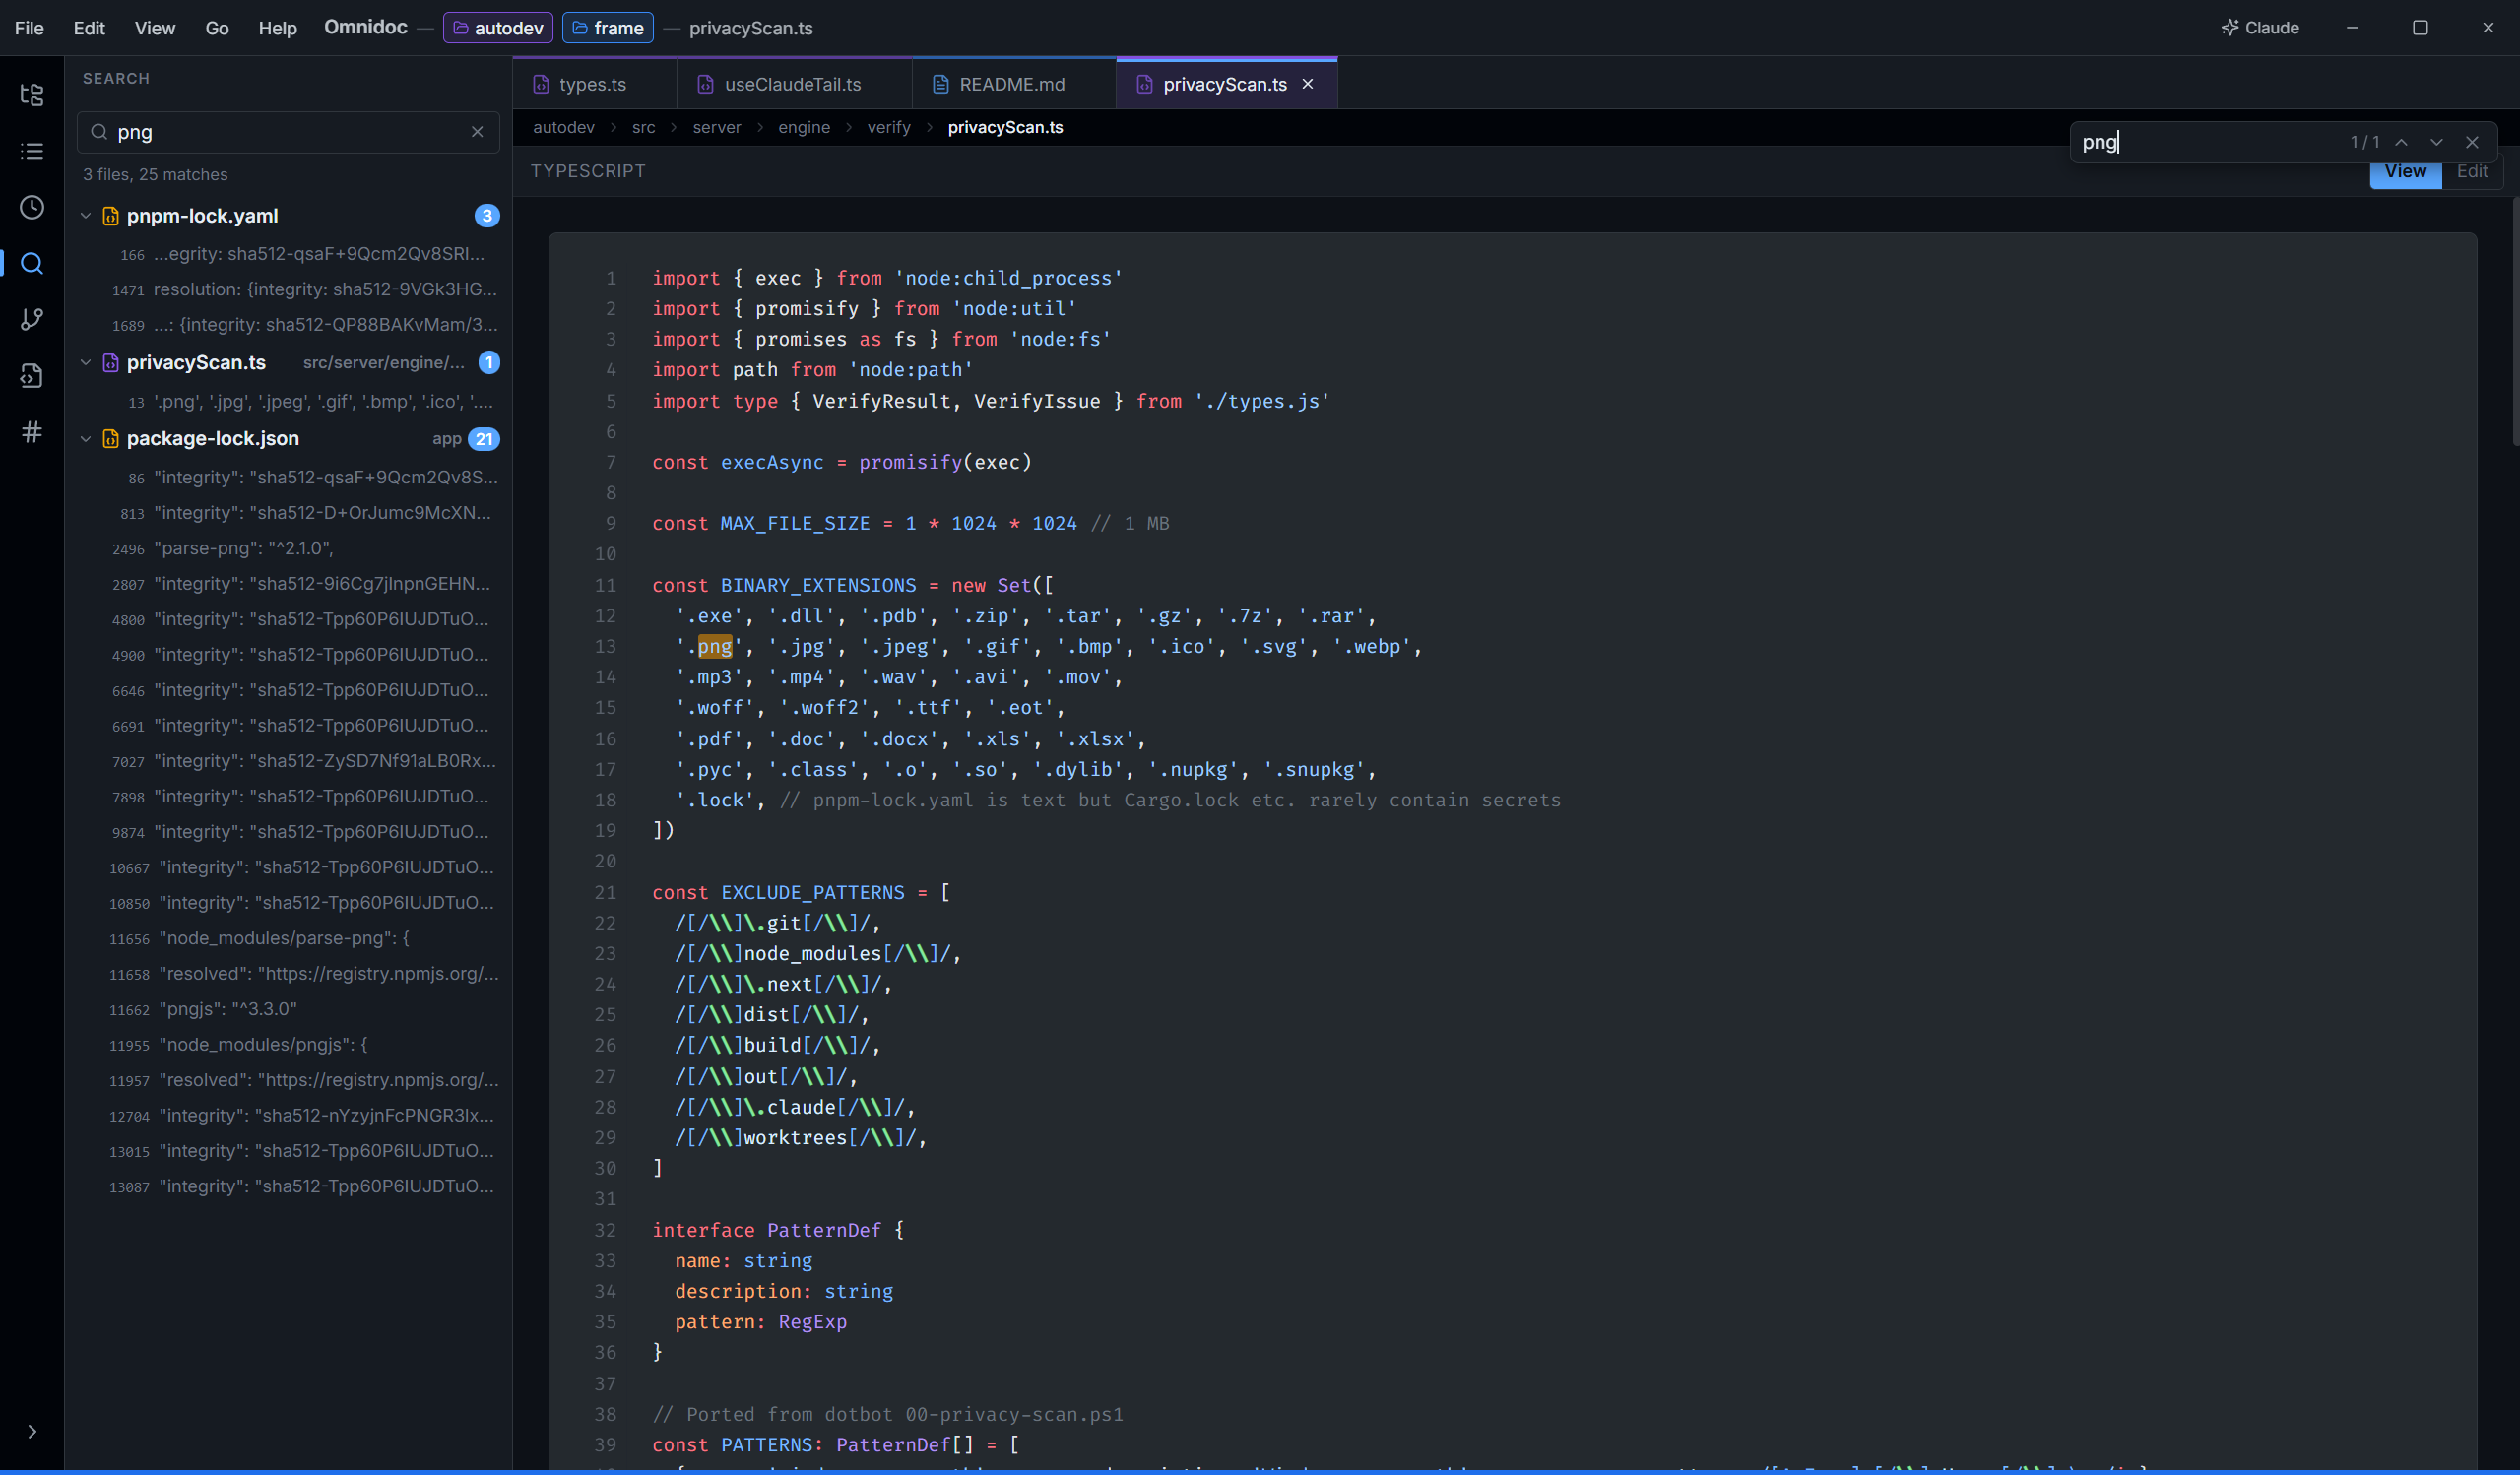This screenshot has height=1475, width=2520.
Task: Click autodev in the breadcrumb
Action: (x=563, y=127)
